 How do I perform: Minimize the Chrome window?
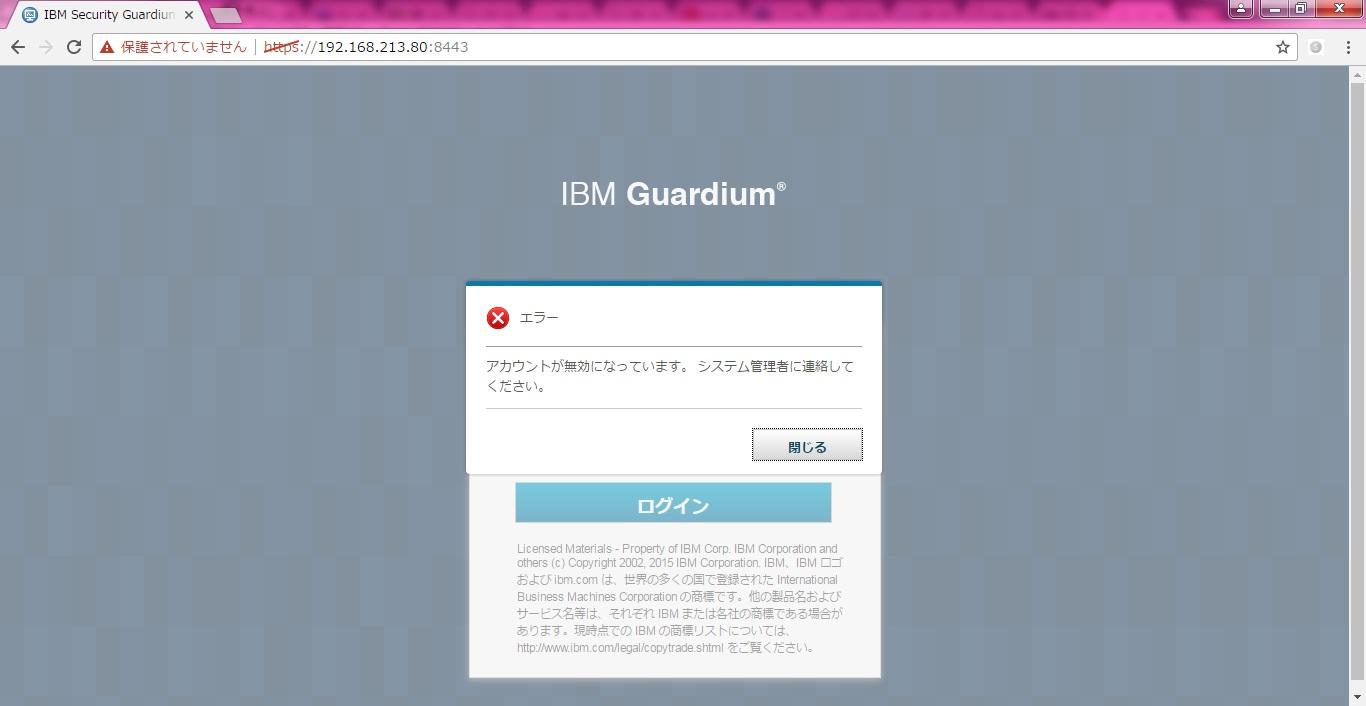click(1274, 9)
